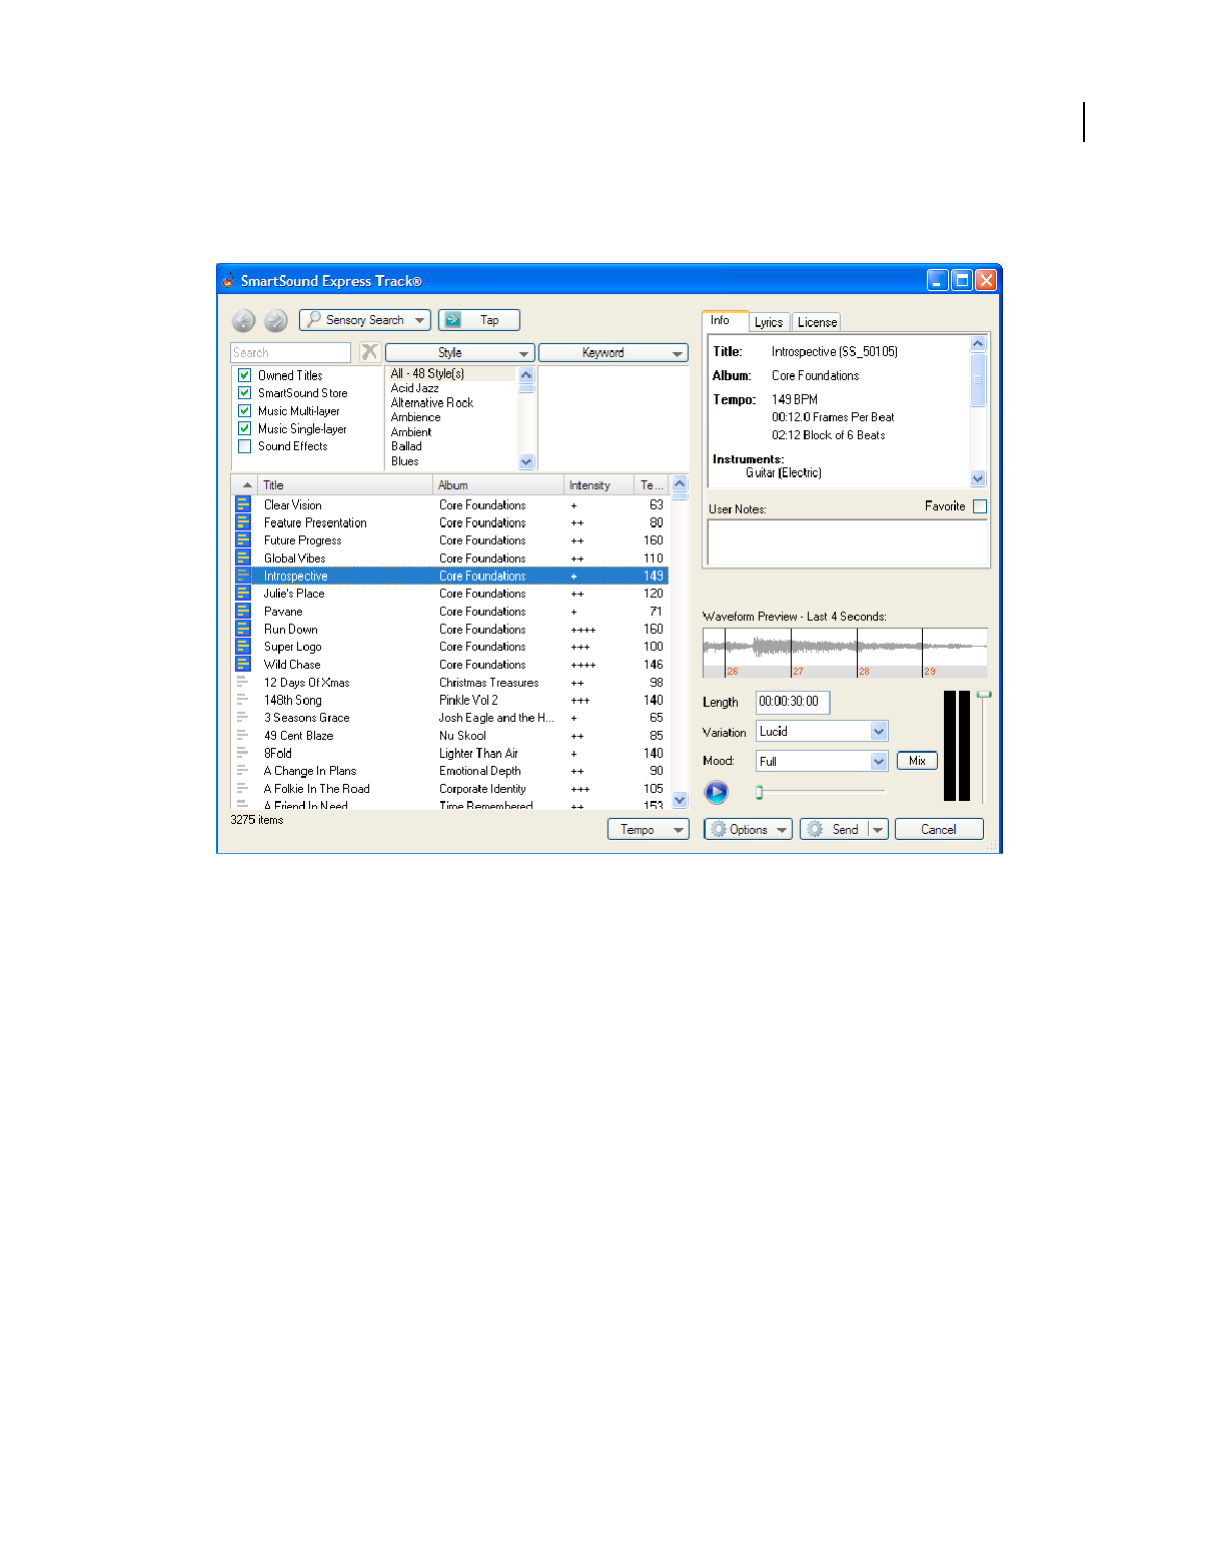Viewport: 1224px width, 1566px height.
Task: Click track icon beside A Change In Plans
Action: [x=242, y=771]
